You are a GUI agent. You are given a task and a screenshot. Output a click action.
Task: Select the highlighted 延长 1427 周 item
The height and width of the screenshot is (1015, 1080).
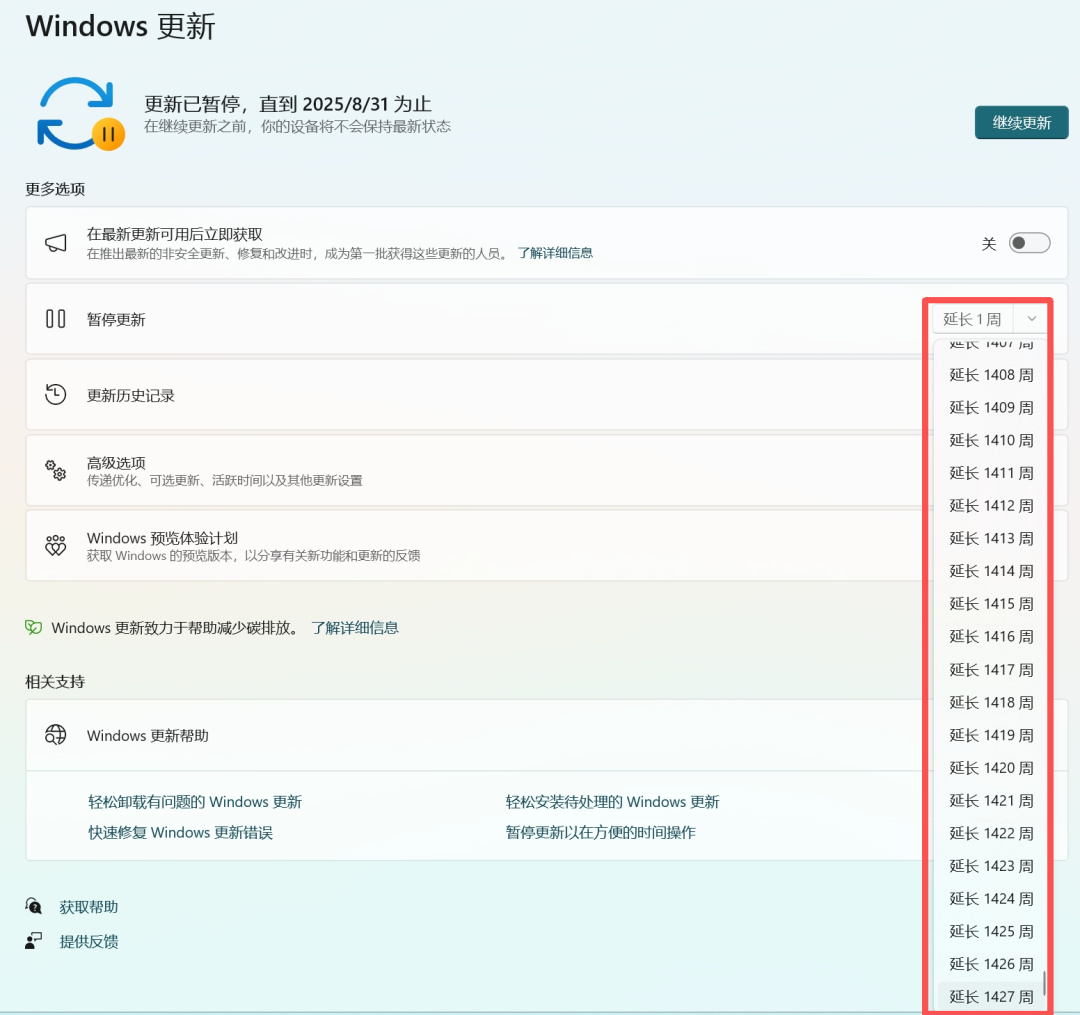pyautogui.click(x=991, y=997)
